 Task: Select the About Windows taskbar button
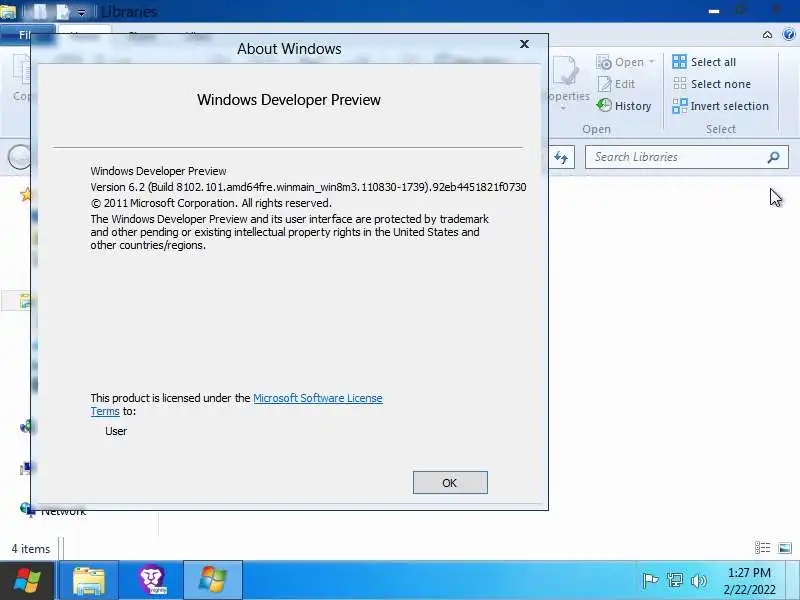click(213, 581)
